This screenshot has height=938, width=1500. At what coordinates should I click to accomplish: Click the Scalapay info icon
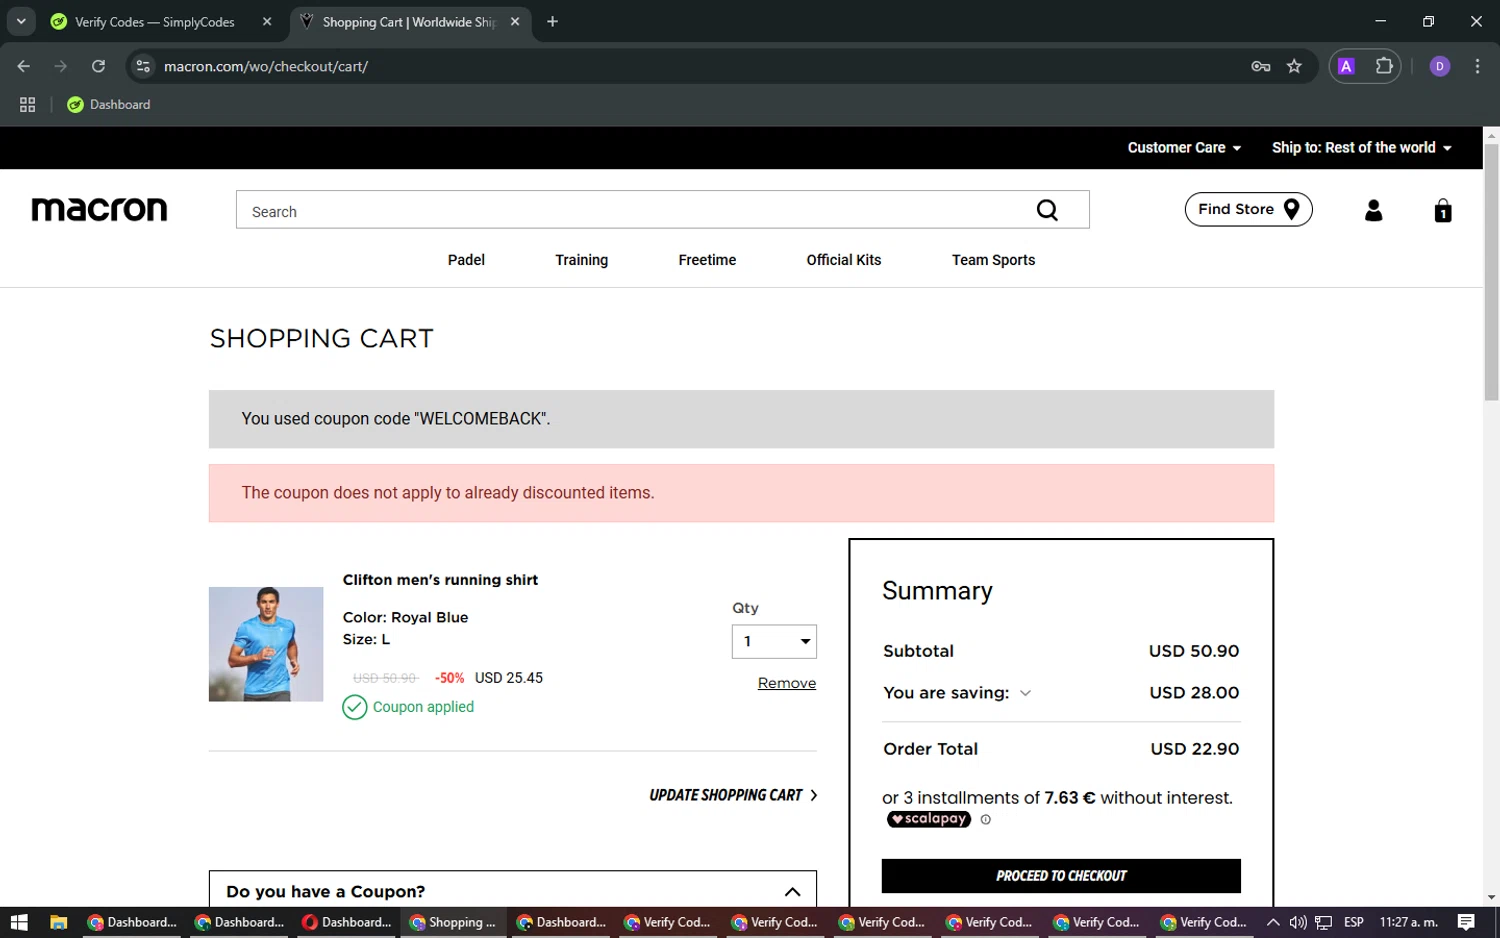(985, 819)
